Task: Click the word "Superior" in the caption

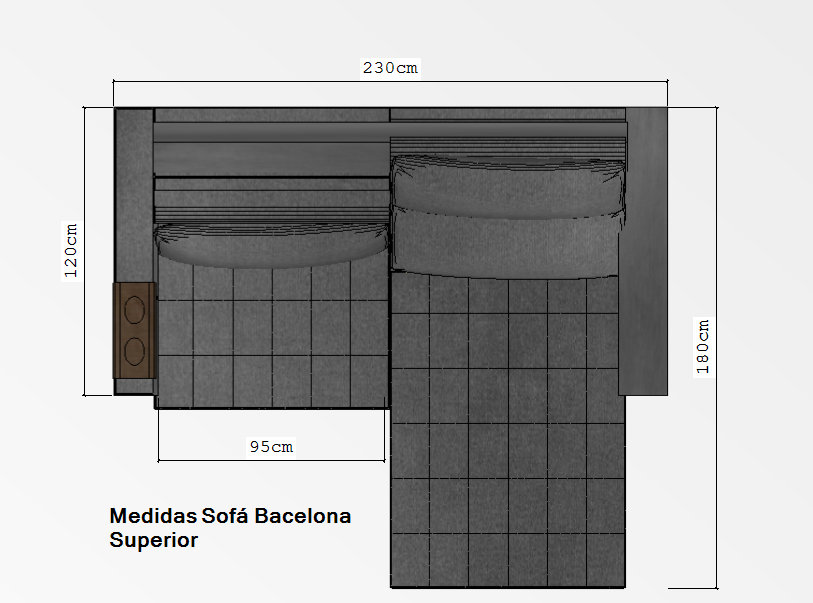Action: click(x=153, y=541)
